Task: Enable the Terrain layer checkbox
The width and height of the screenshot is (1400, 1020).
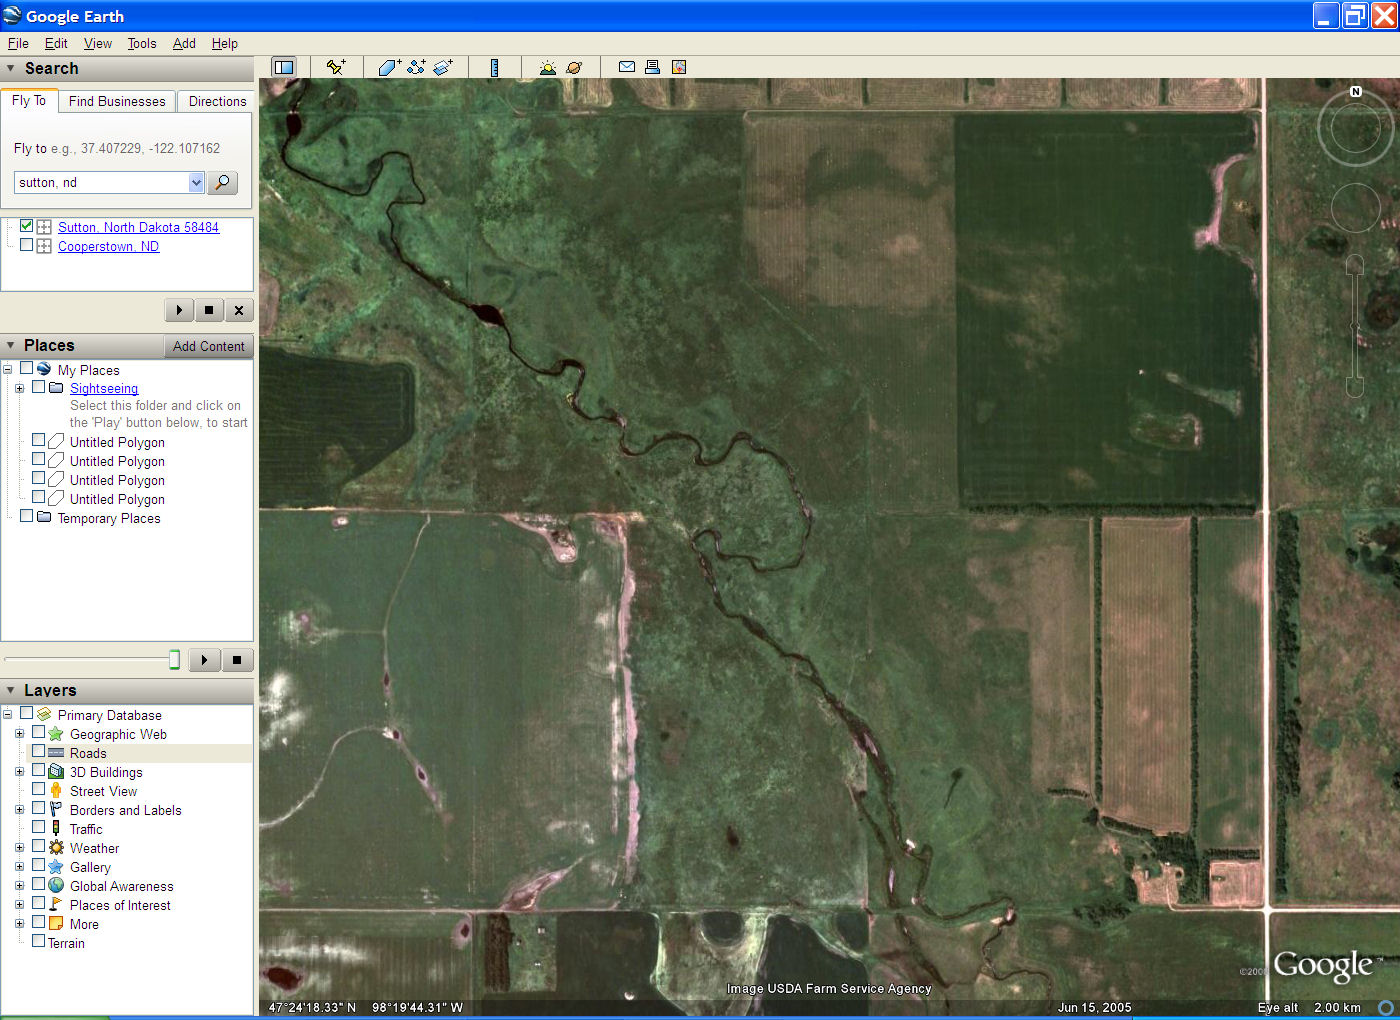Action: coord(38,941)
